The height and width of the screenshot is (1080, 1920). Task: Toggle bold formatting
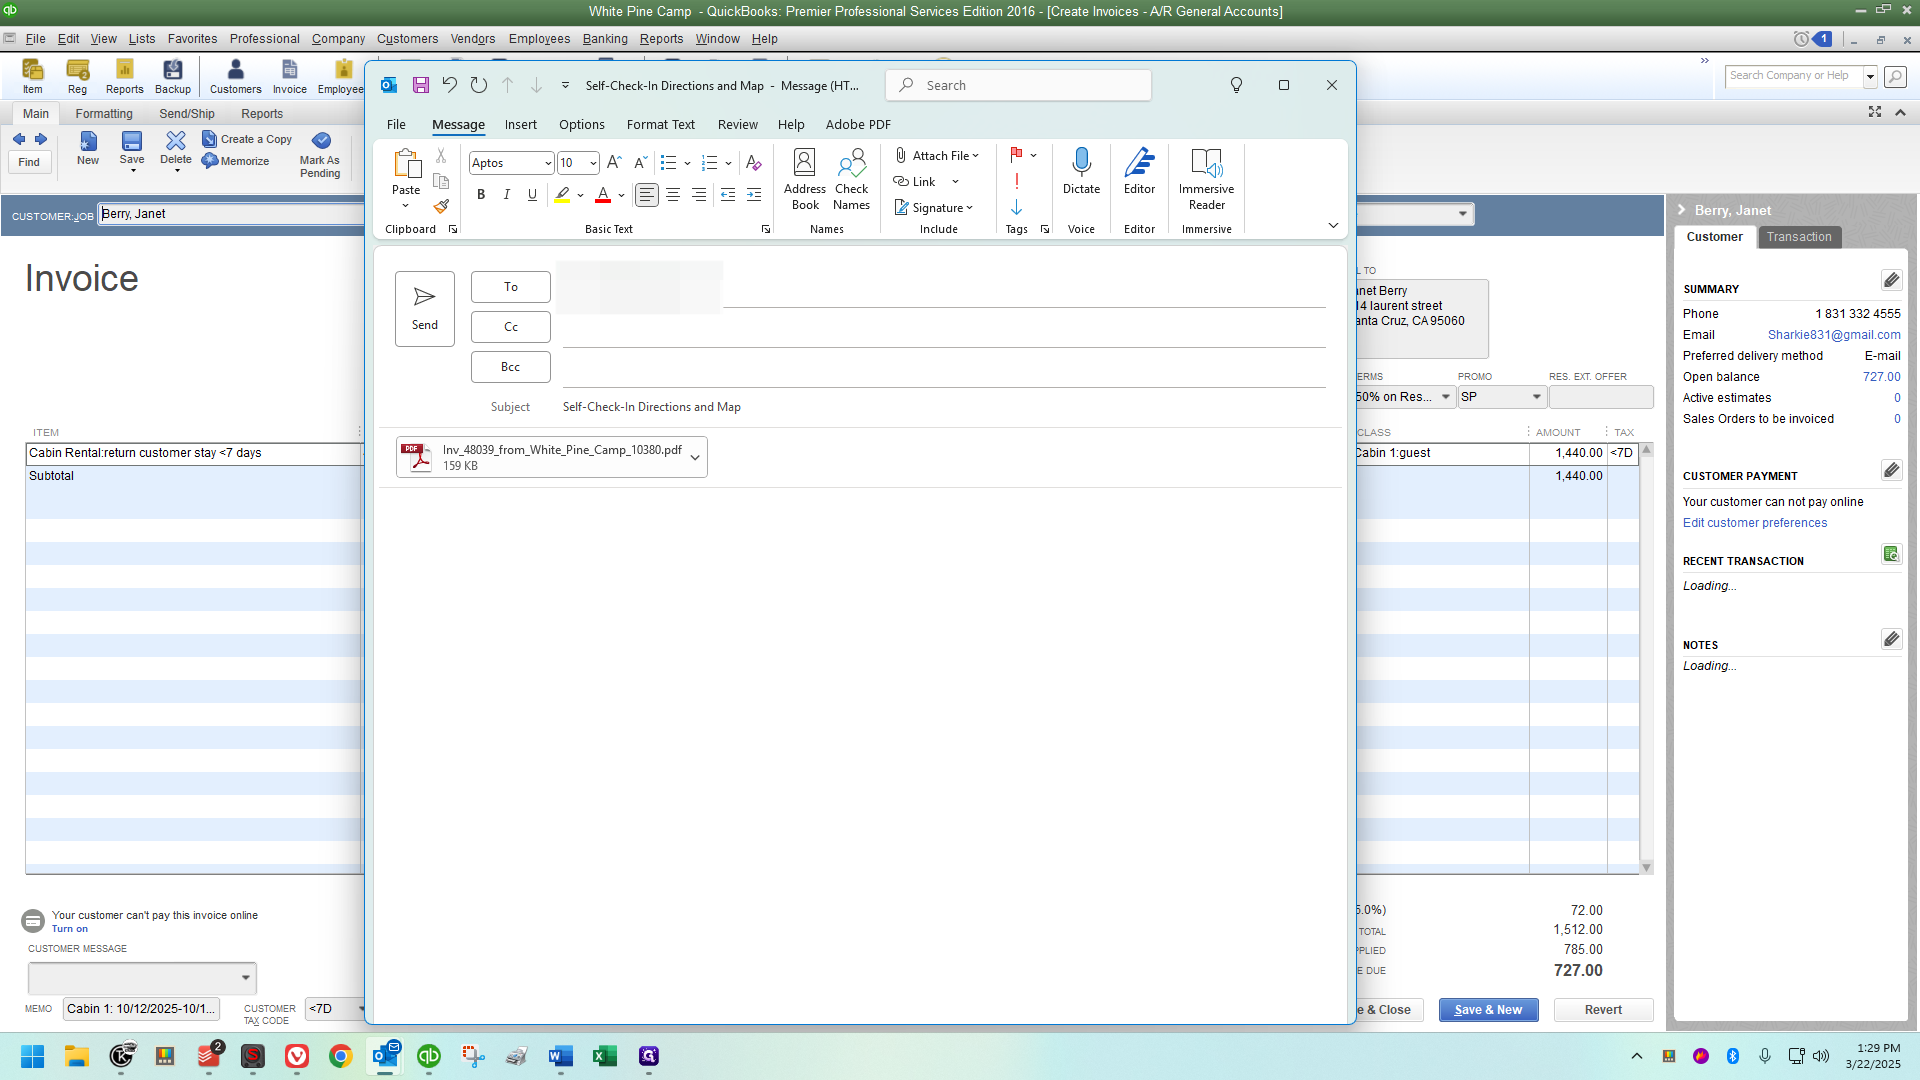tap(481, 195)
